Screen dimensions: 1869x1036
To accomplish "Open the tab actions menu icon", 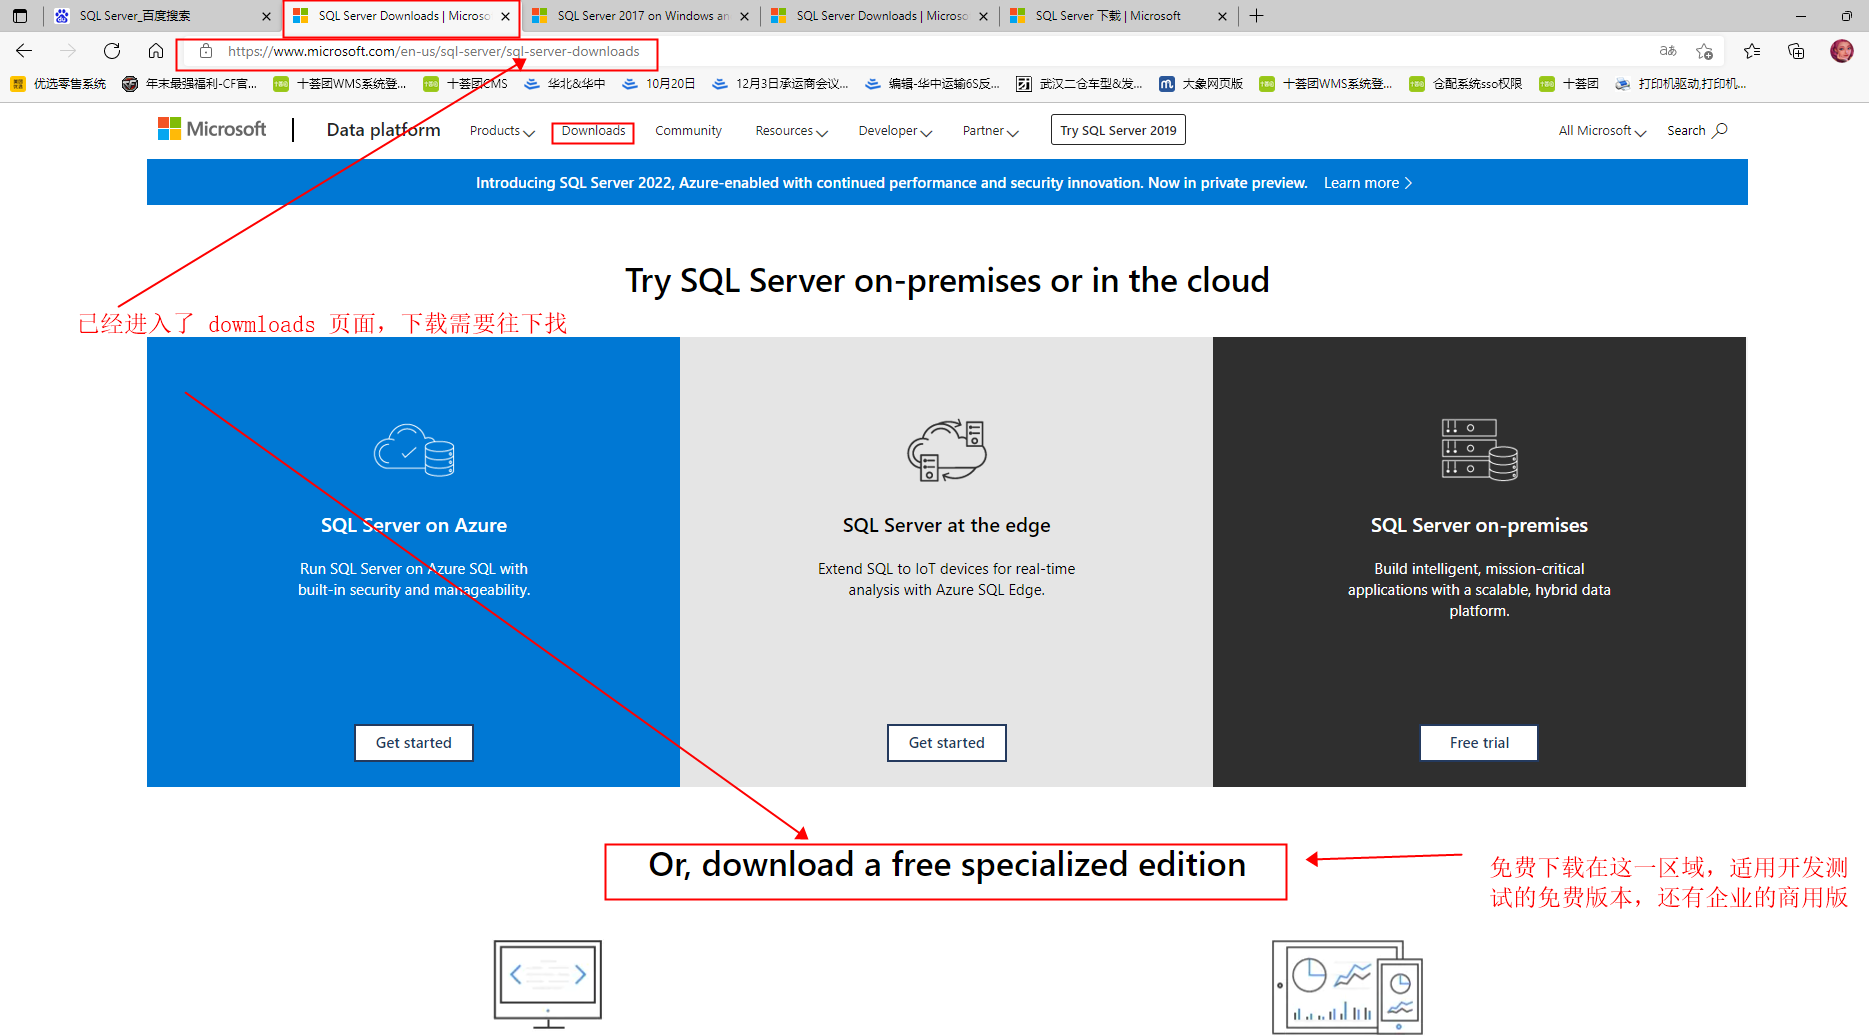I will tap(20, 16).
